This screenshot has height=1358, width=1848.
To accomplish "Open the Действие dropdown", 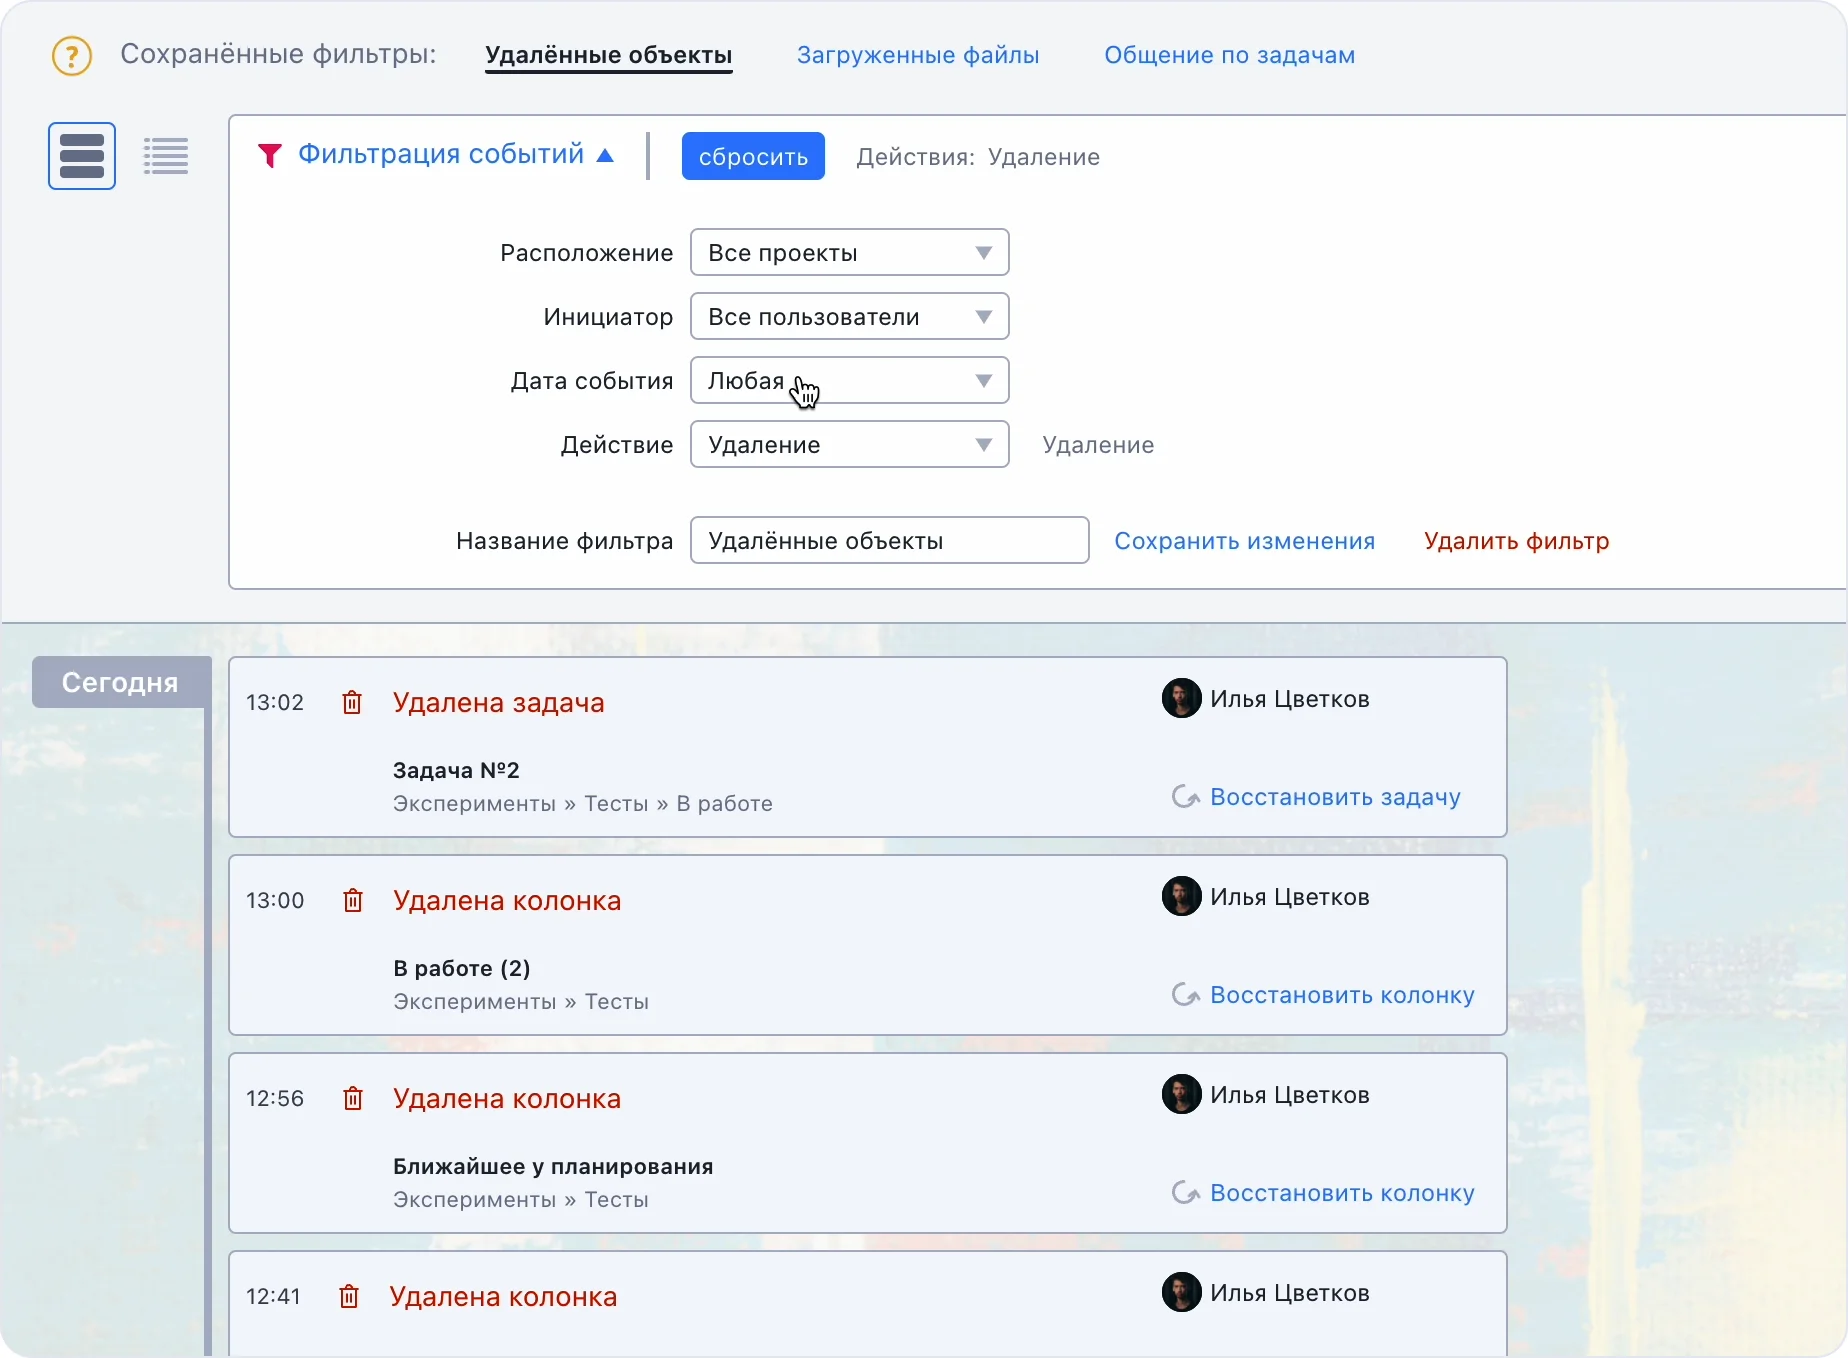I will 849,445.
